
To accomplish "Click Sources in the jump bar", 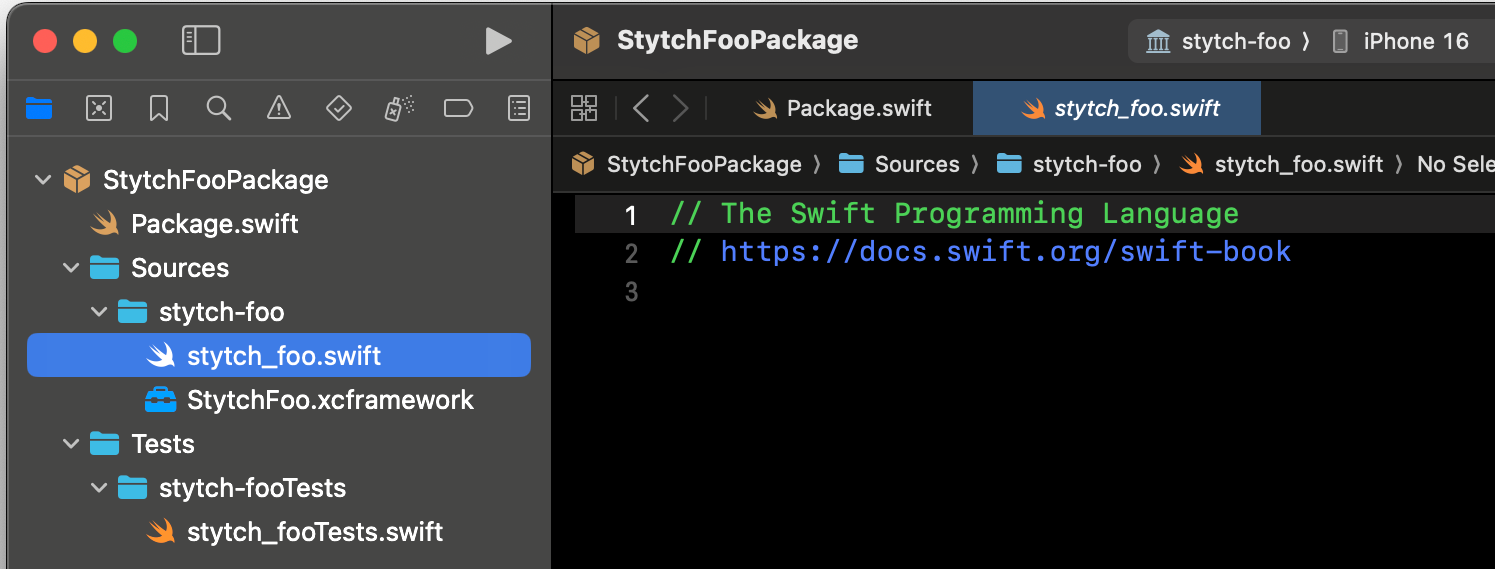I will [x=900, y=164].
